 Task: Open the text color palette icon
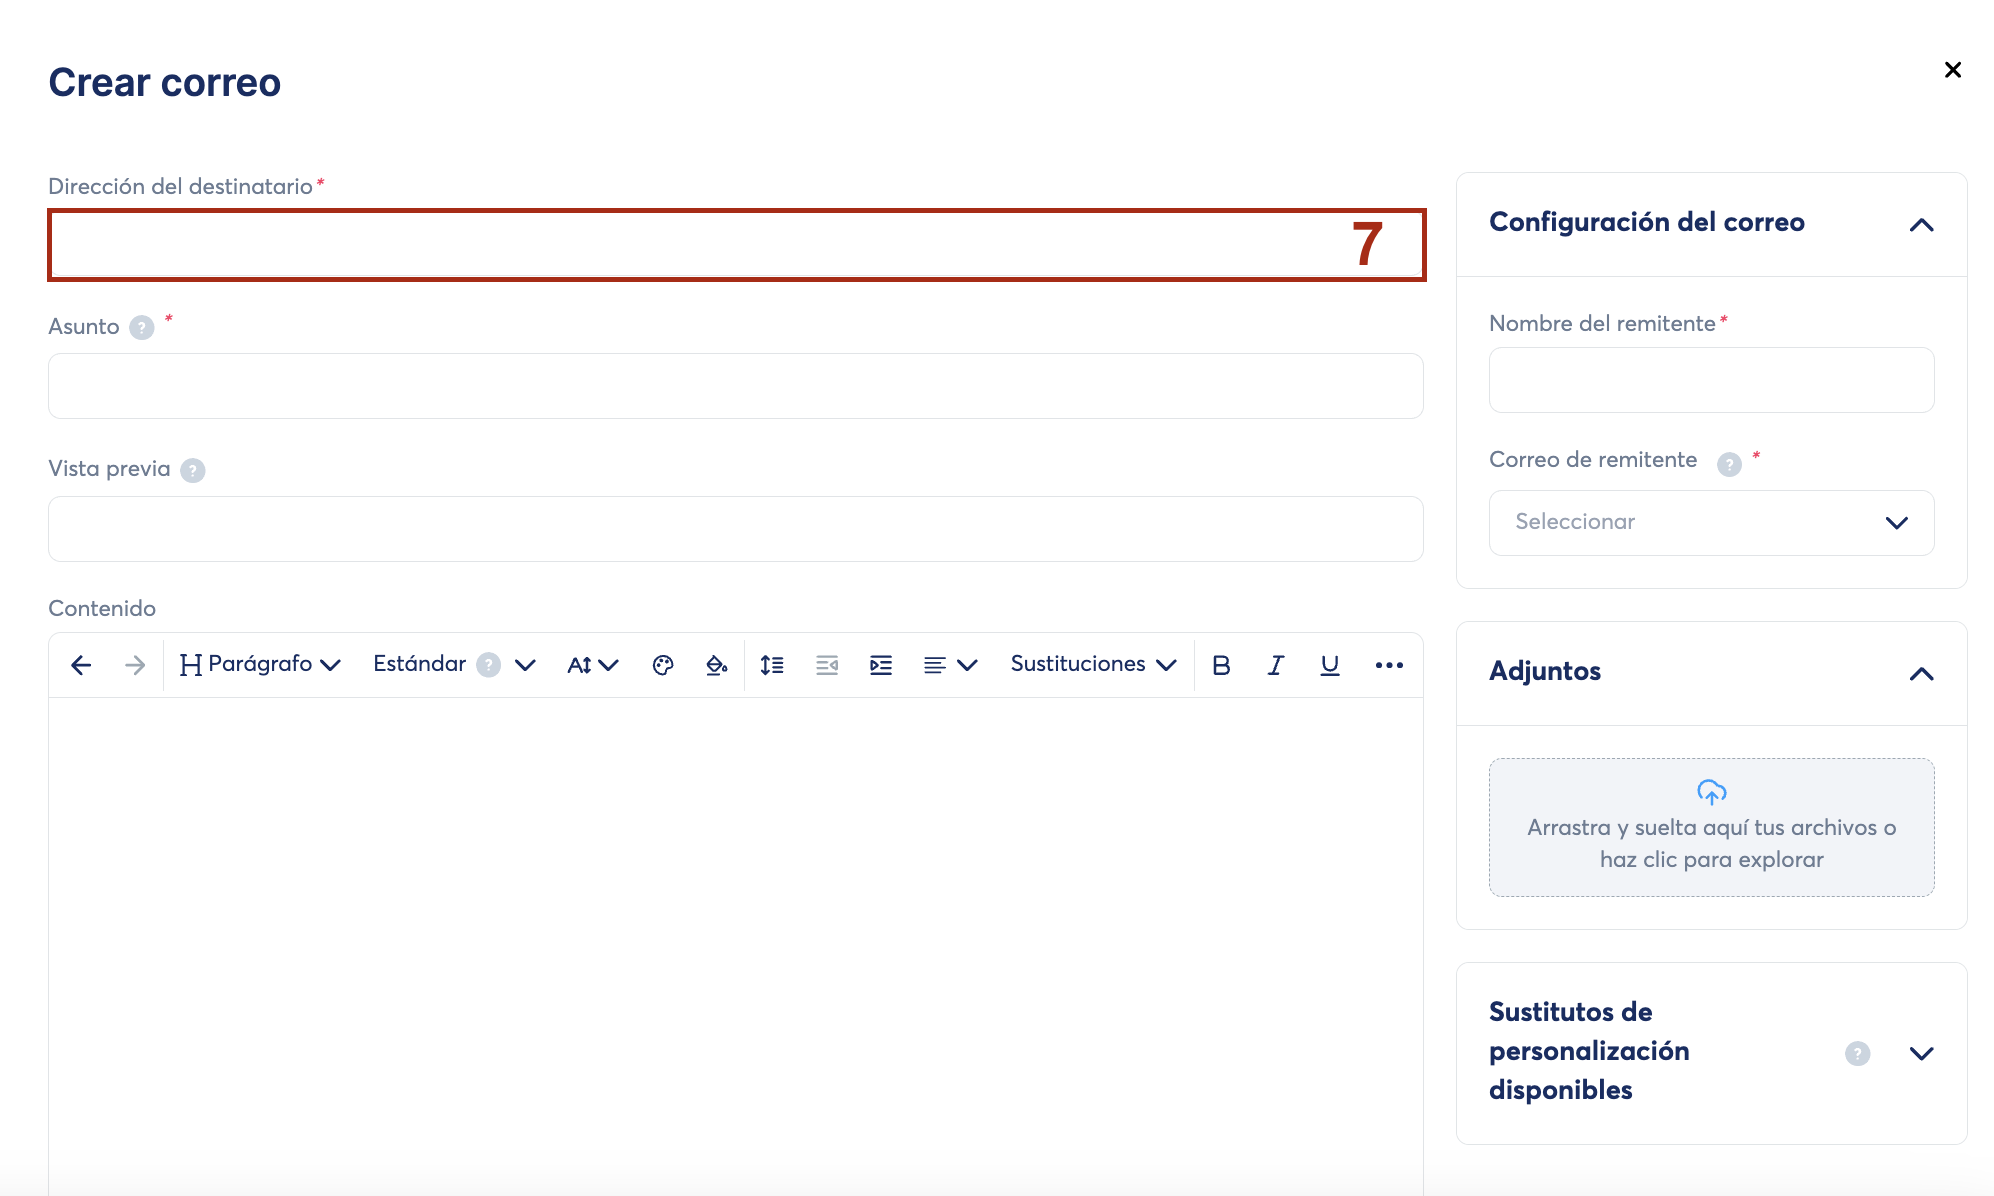tap(663, 665)
